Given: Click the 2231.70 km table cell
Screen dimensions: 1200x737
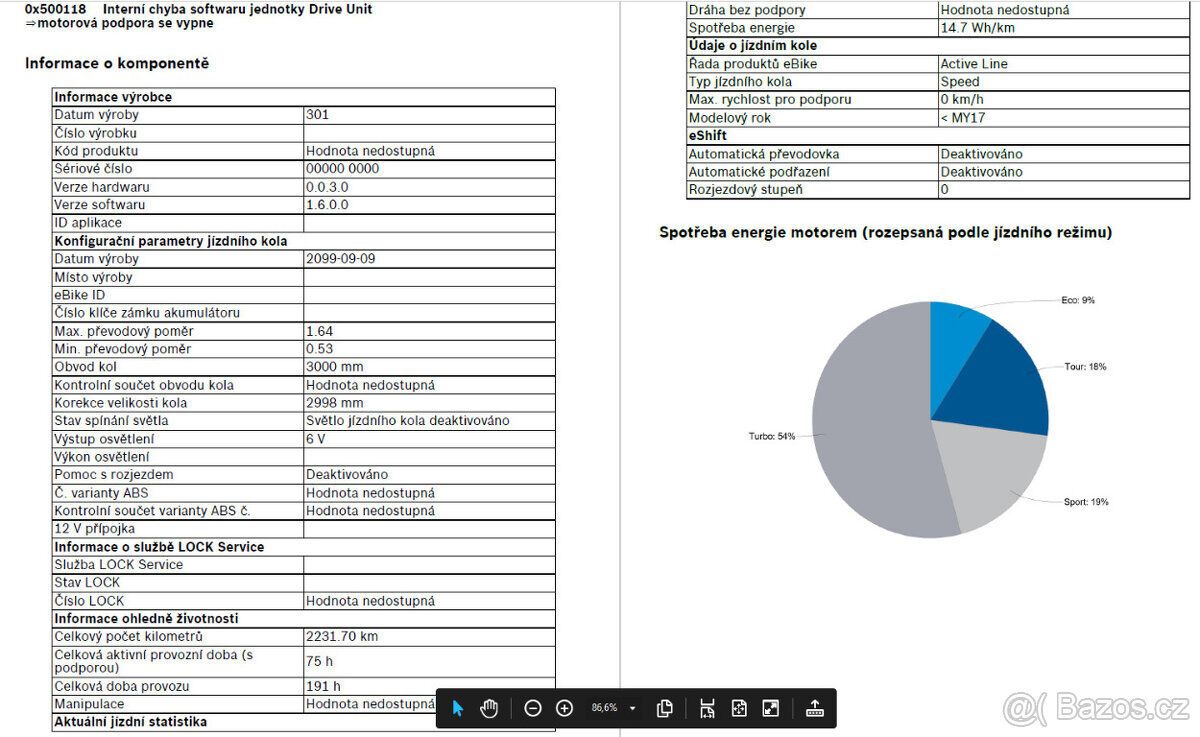Looking at the screenshot, I should 429,637.
